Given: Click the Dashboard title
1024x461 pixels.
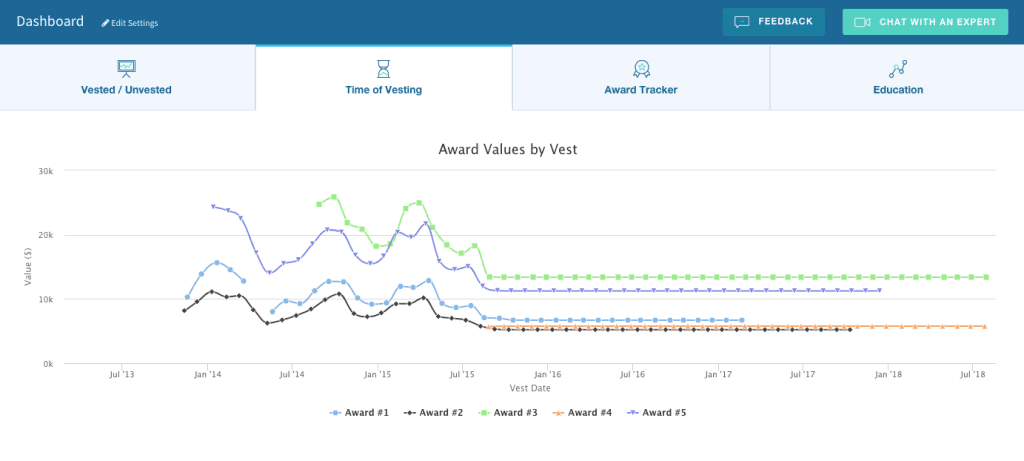Looking at the screenshot, I should [50, 21].
